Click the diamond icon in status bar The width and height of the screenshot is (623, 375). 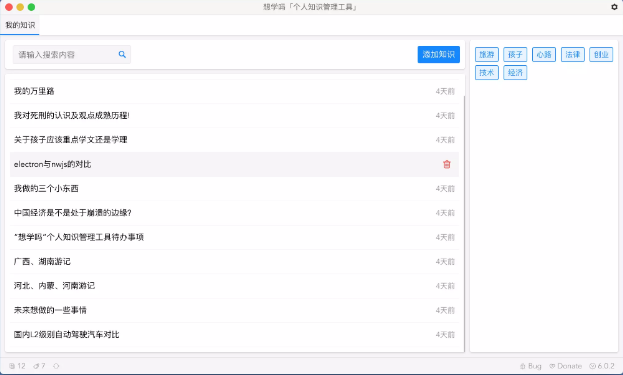click(56, 366)
